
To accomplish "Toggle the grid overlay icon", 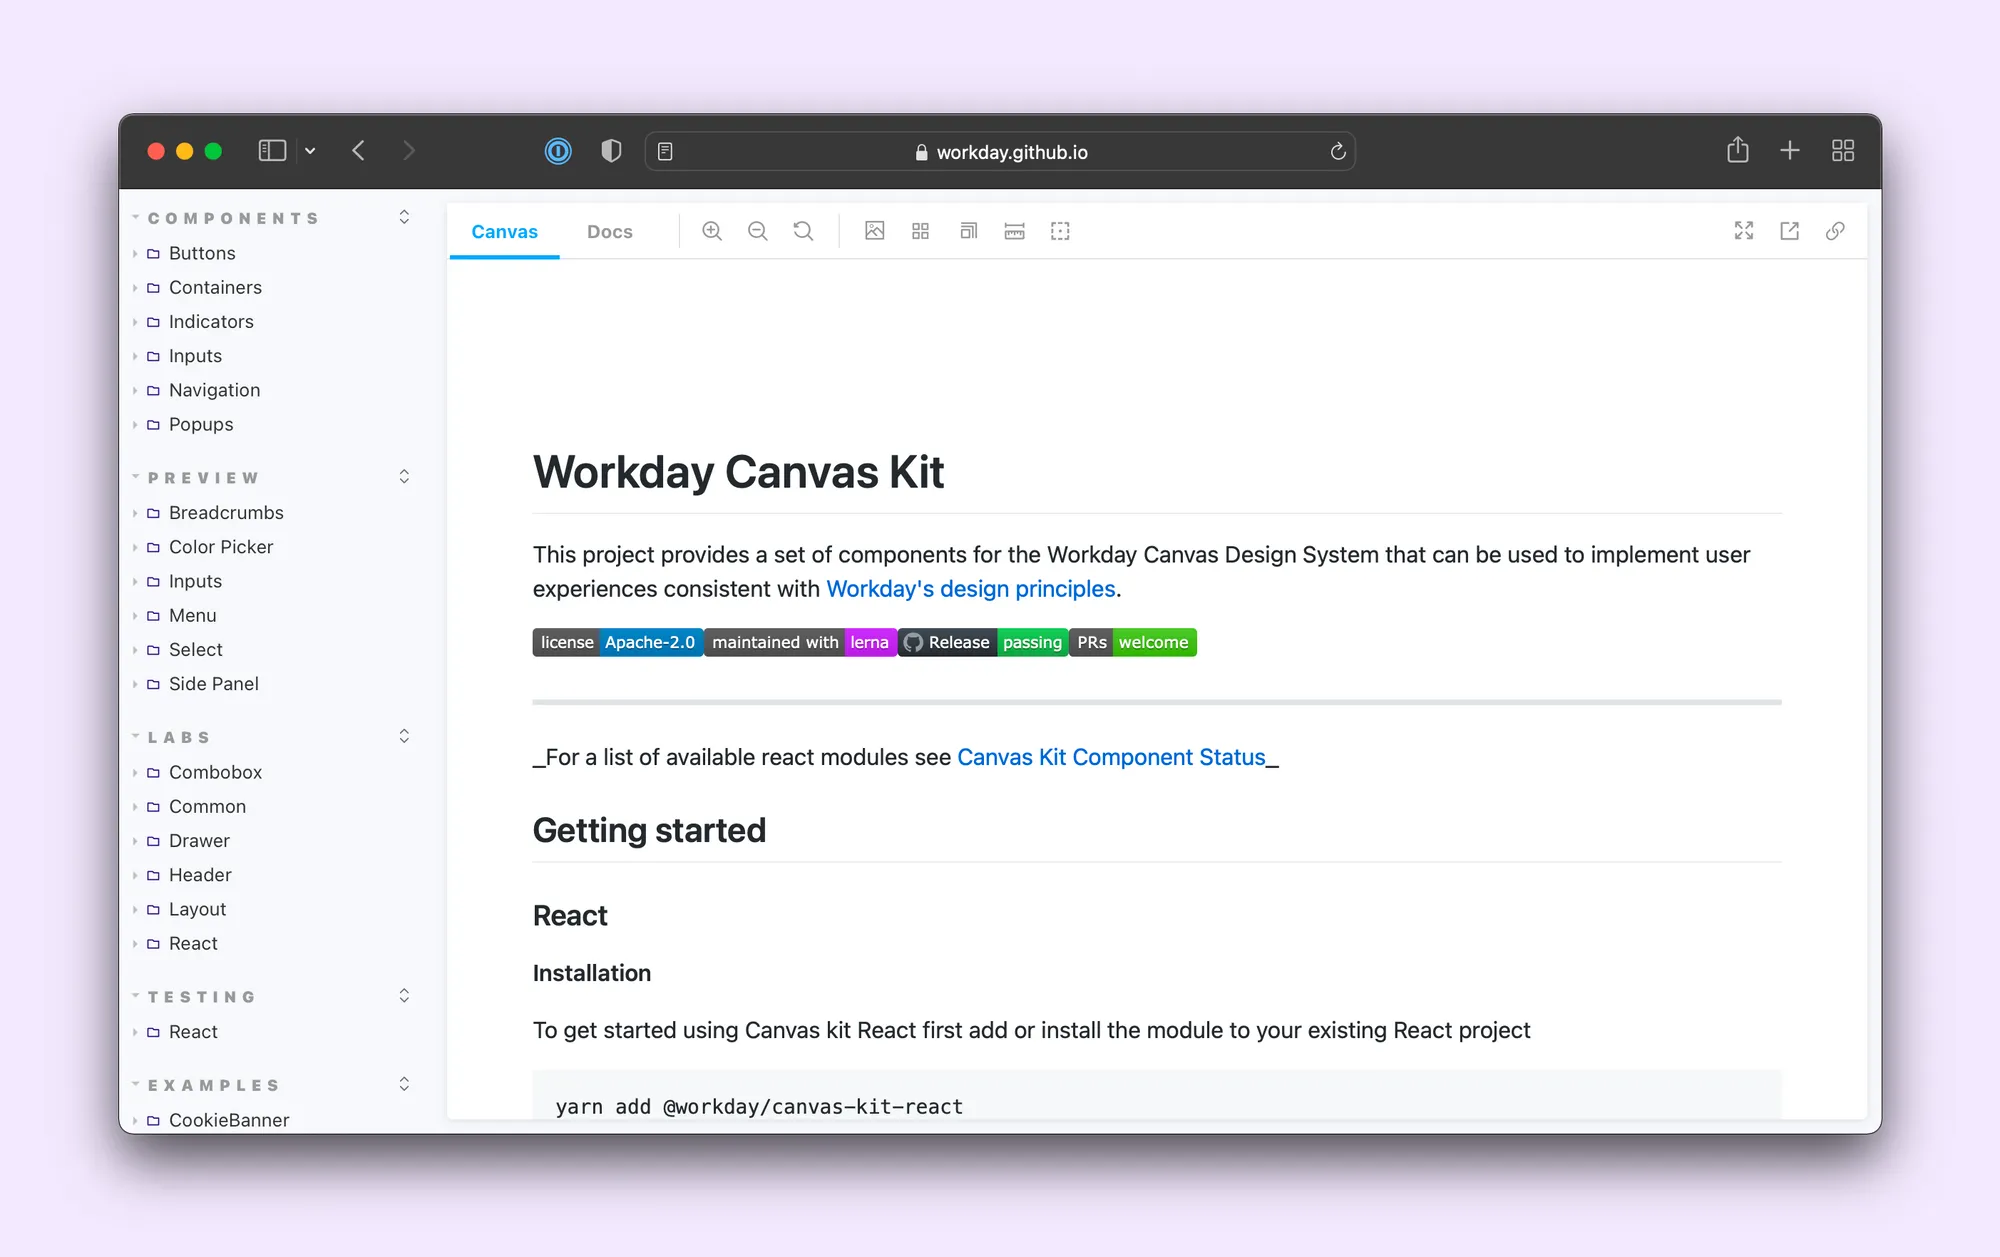I will [921, 231].
